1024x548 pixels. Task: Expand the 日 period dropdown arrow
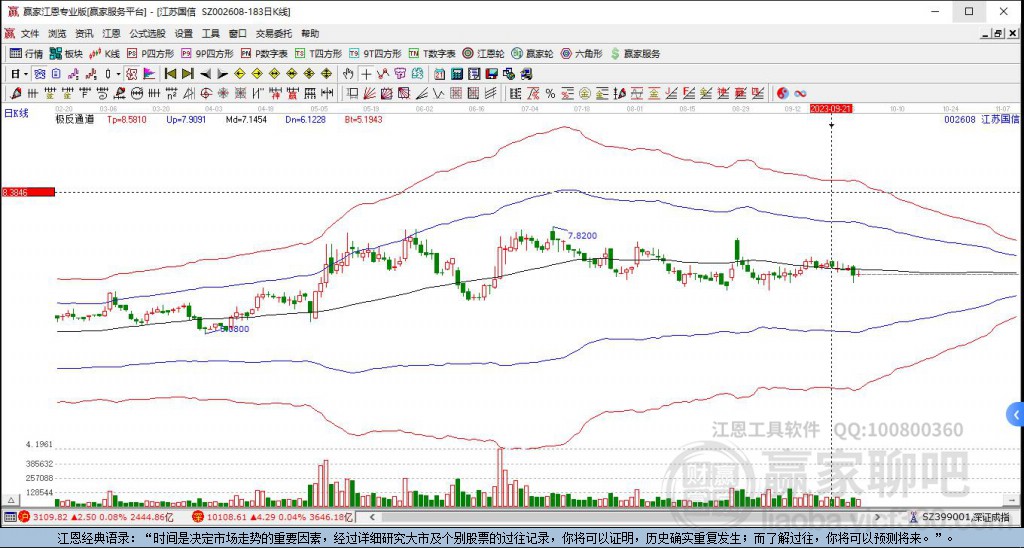25,74
